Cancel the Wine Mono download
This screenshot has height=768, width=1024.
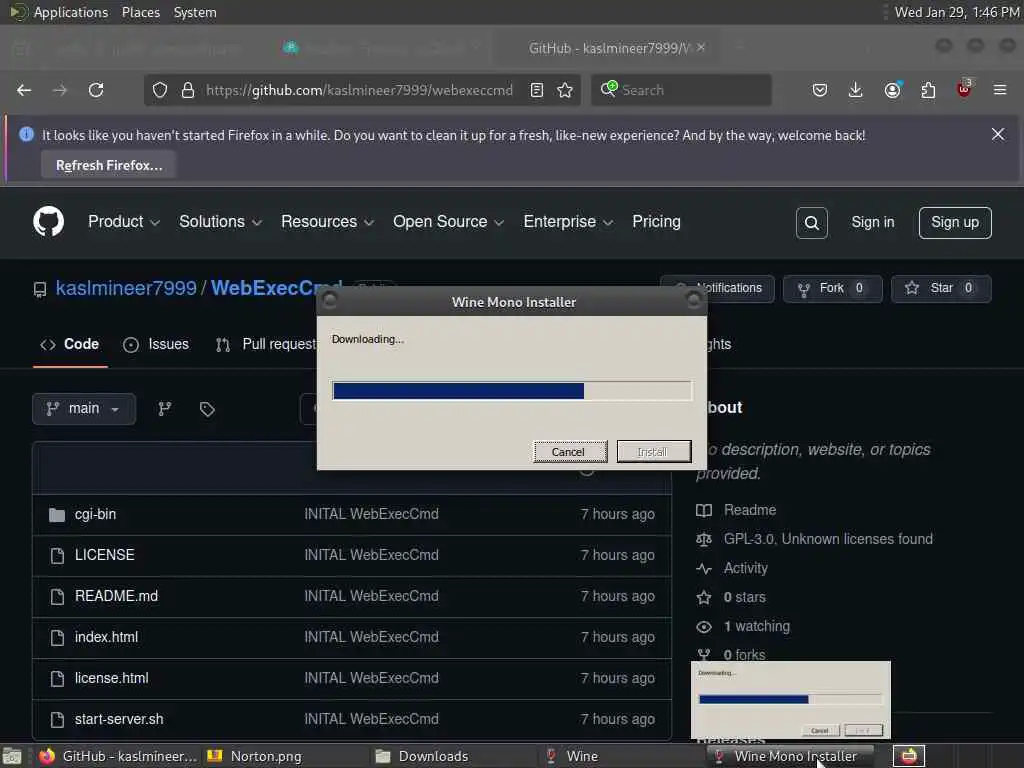569,451
